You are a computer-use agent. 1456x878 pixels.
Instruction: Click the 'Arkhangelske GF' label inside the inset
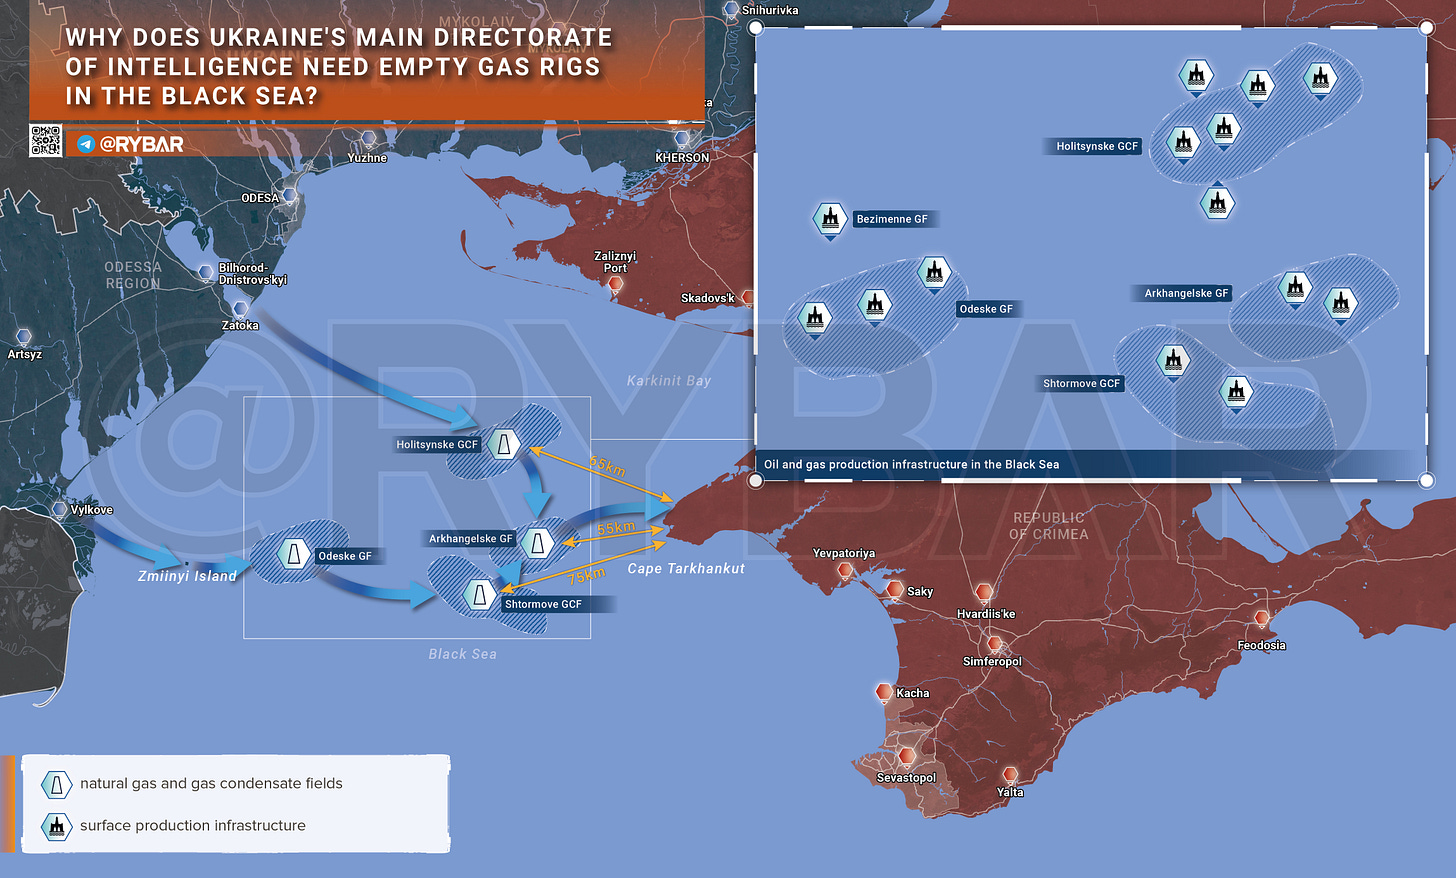[1186, 294]
